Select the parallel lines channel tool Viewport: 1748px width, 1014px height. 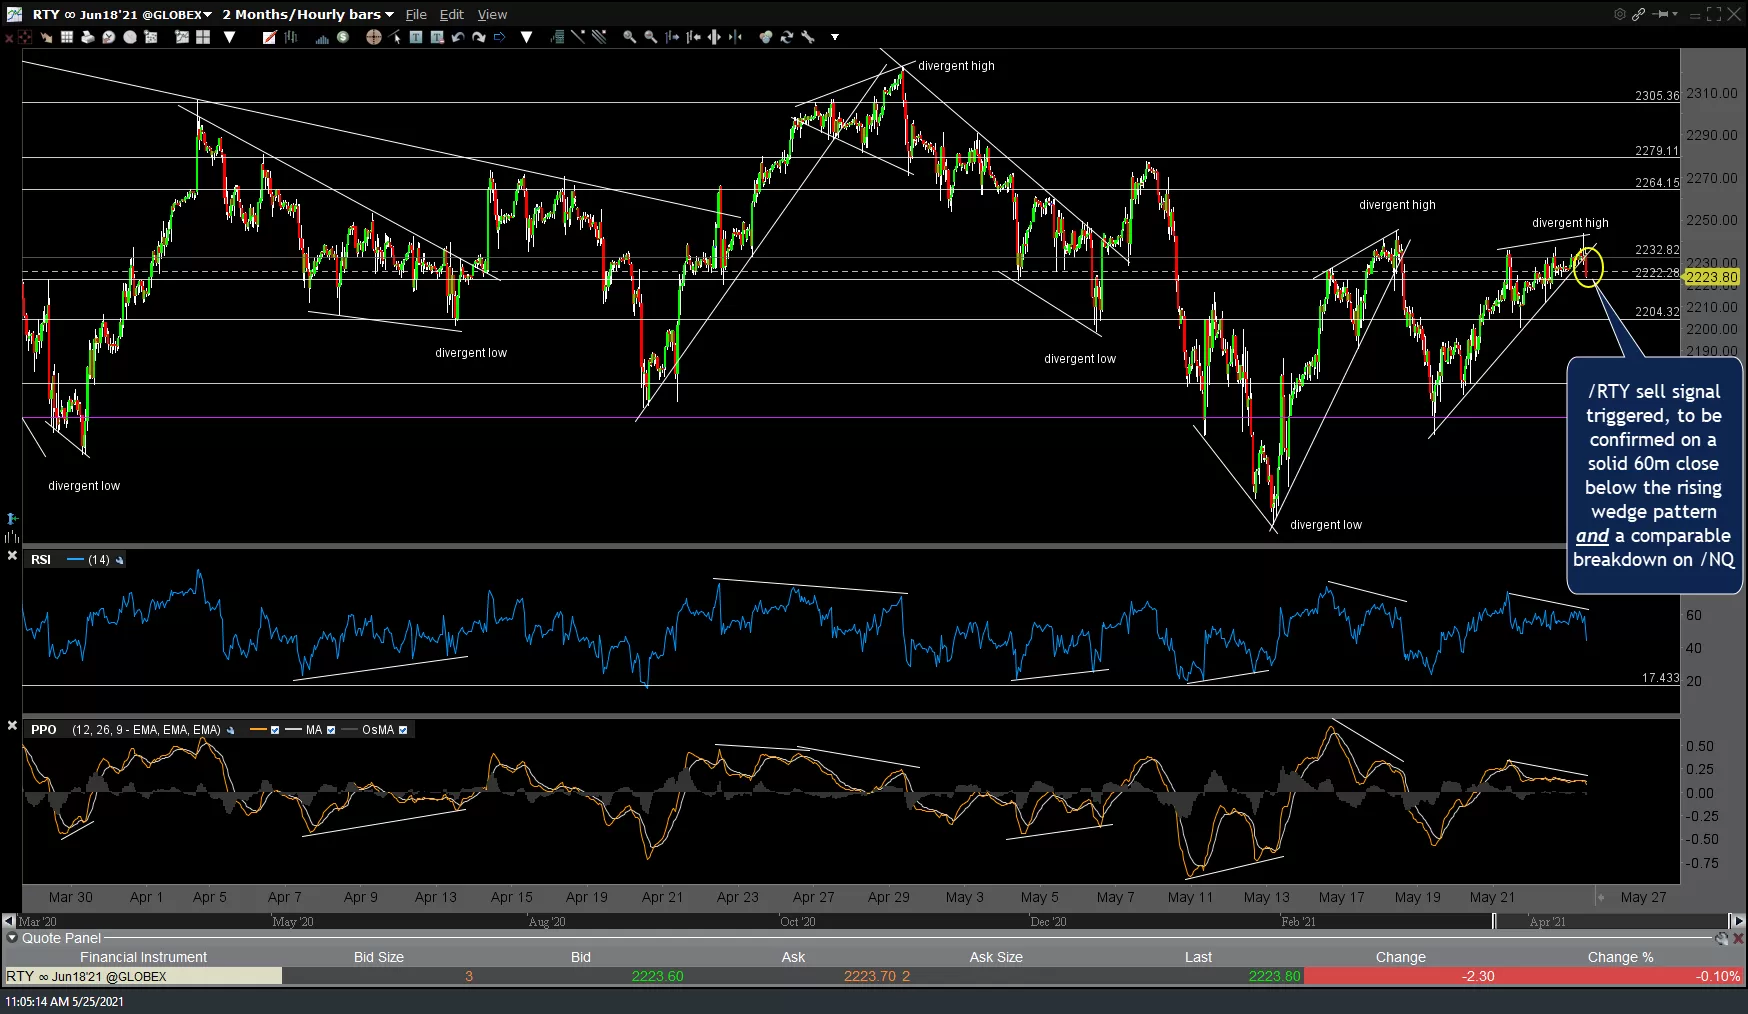click(599, 37)
